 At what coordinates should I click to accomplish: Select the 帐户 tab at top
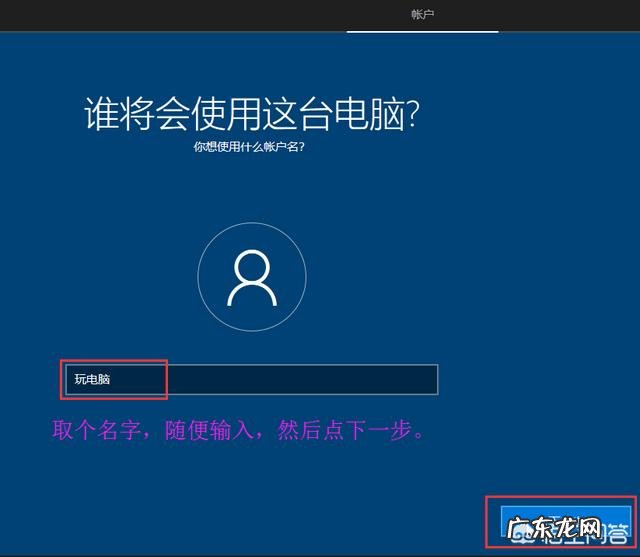[x=422, y=15]
